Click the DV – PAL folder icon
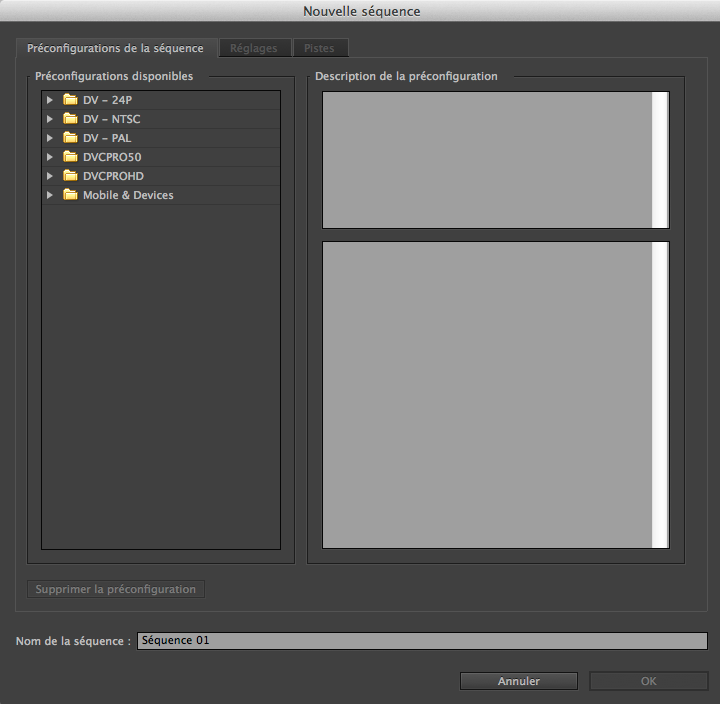 70,138
